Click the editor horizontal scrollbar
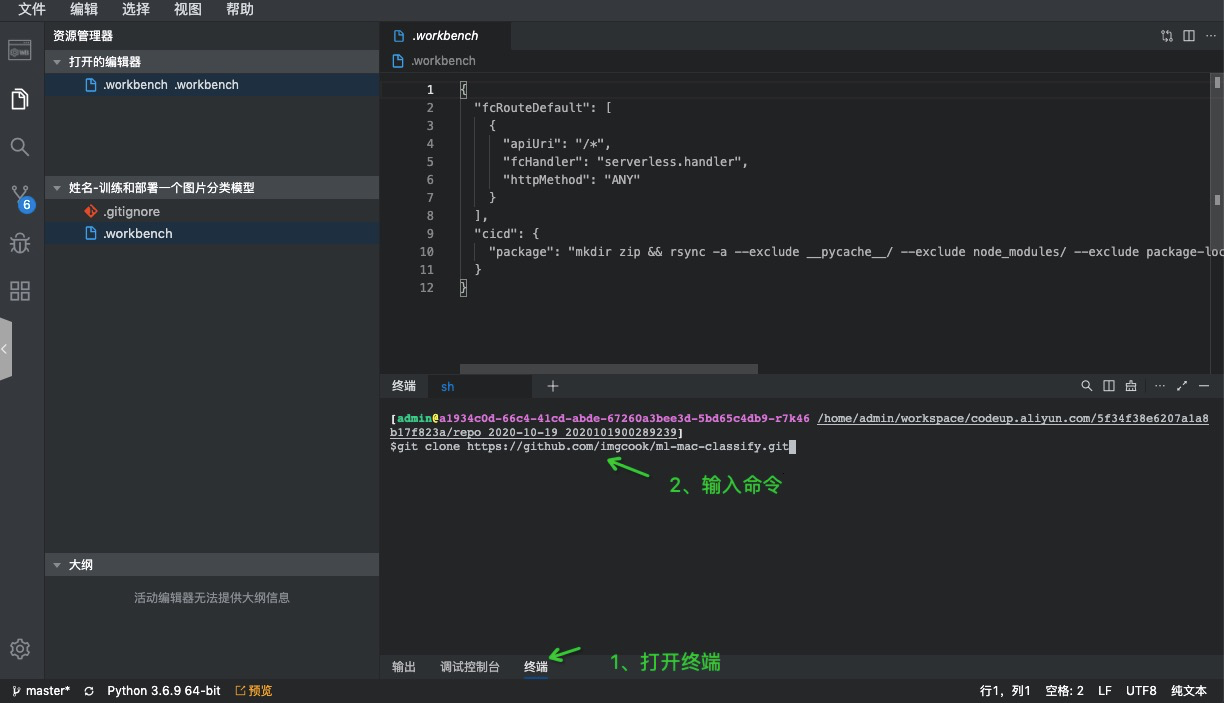The width and height of the screenshot is (1224, 703). (609, 369)
